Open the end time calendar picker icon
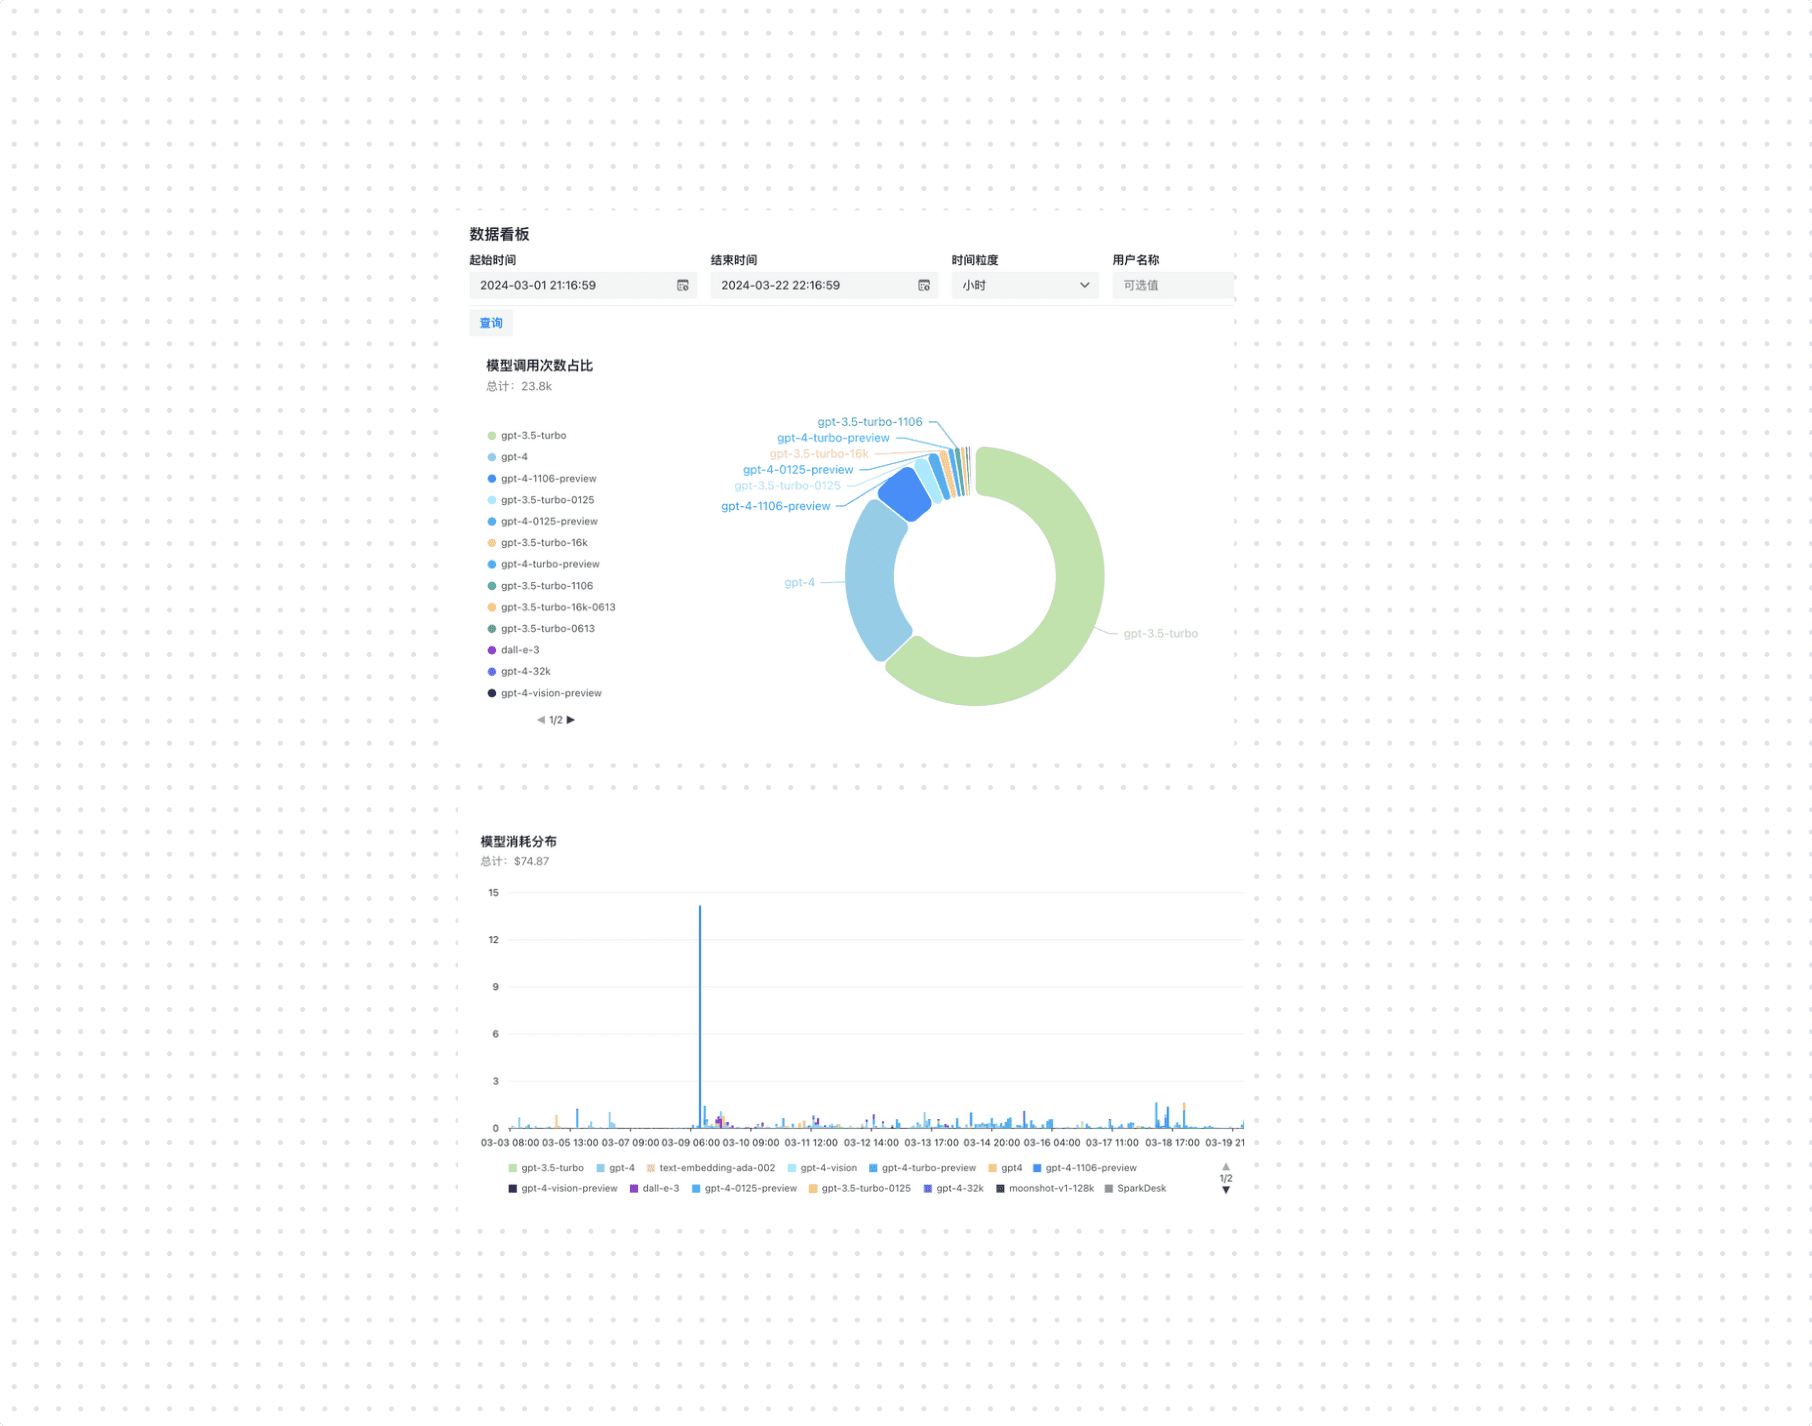The height and width of the screenshot is (1426, 1812). pos(924,286)
